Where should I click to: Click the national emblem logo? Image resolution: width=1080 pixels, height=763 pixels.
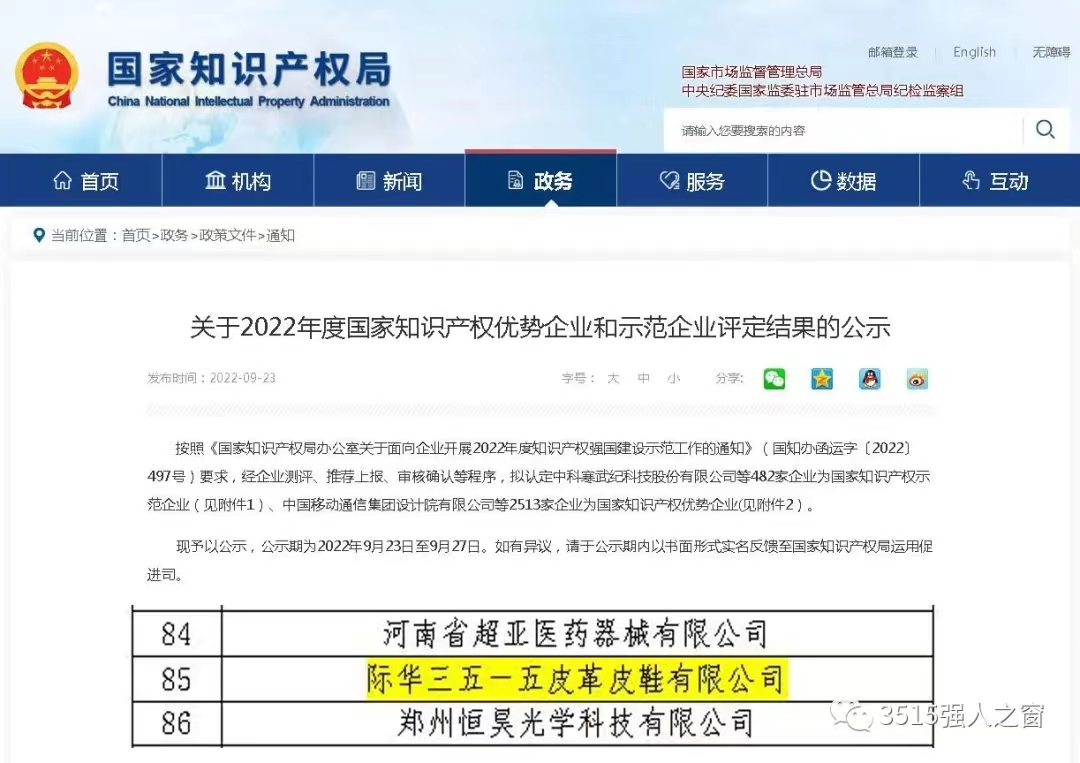[x=47, y=76]
